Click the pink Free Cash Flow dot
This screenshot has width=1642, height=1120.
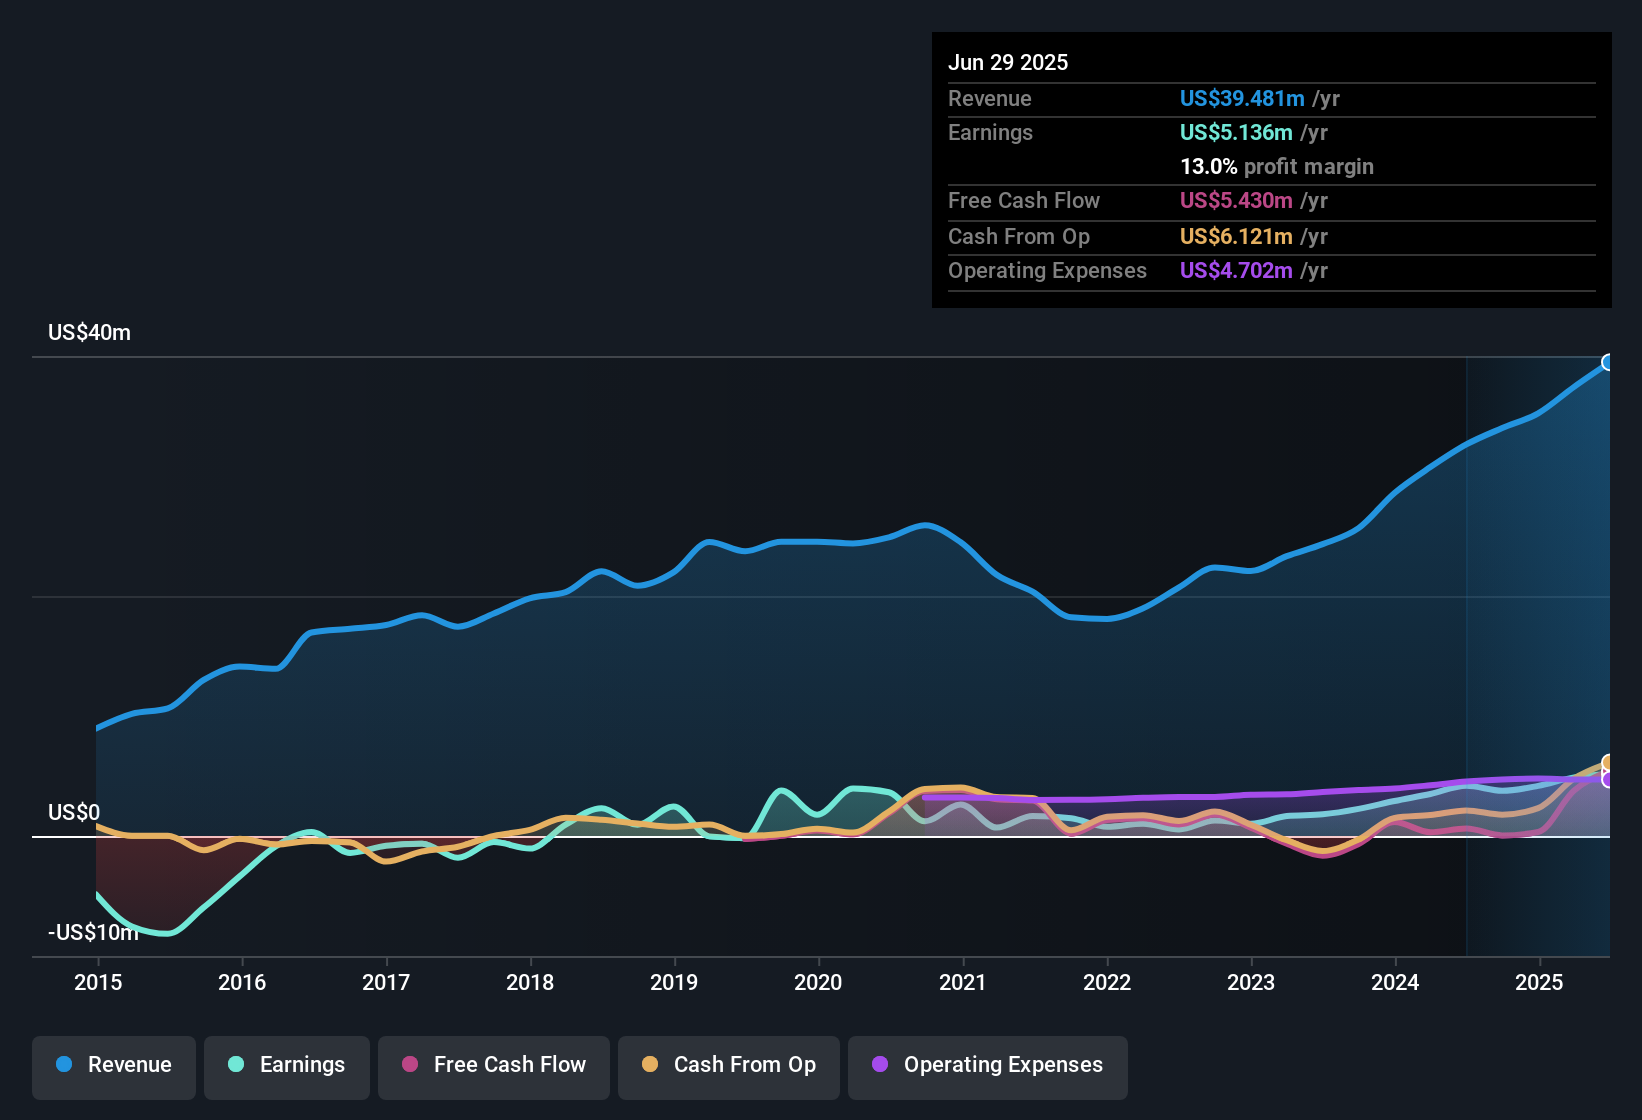pyautogui.click(x=410, y=1064)
